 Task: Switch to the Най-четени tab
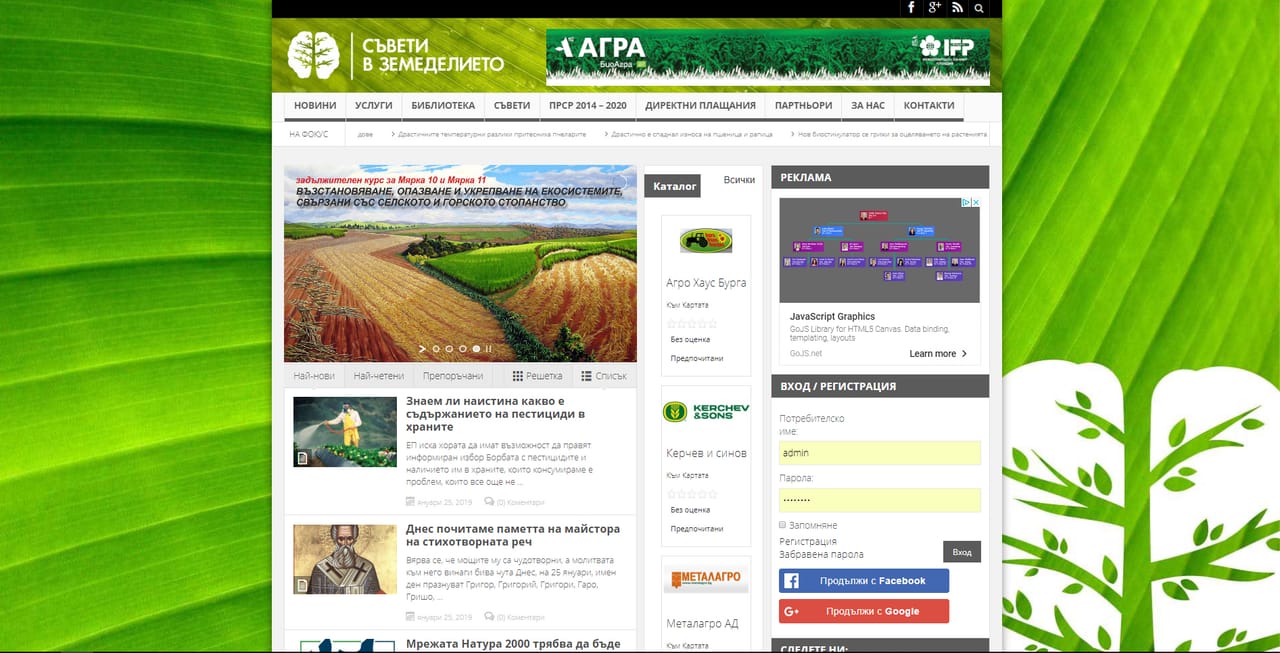[379, 376]
